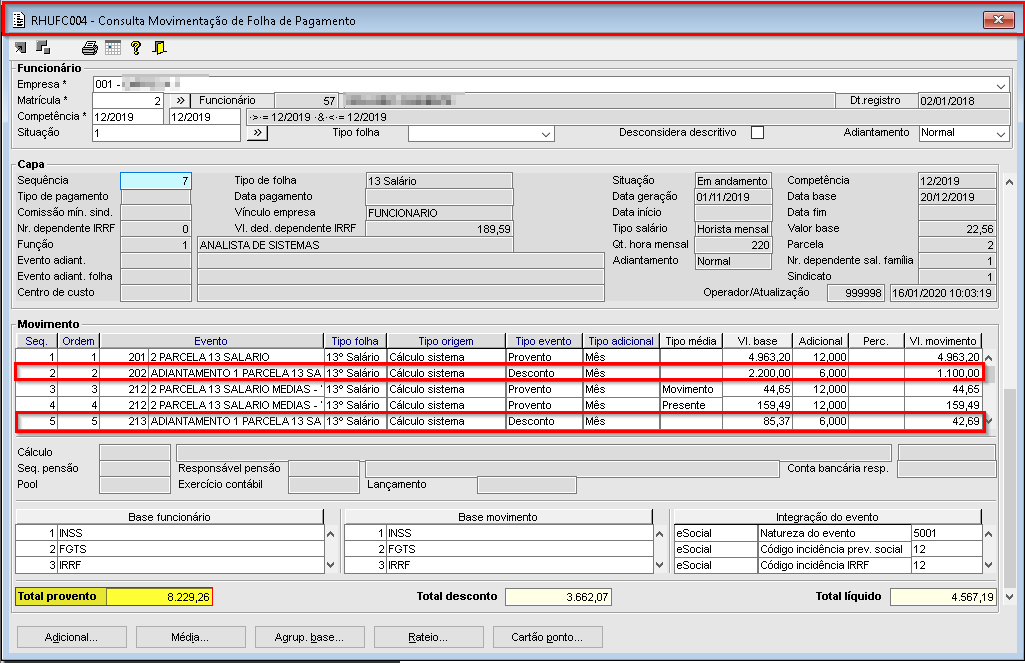Image resolution: width=1025 pixels, height=663 pixels.
Task: Open the Adiantamento Normal dropdown
Action: [x=1001, y=134]
